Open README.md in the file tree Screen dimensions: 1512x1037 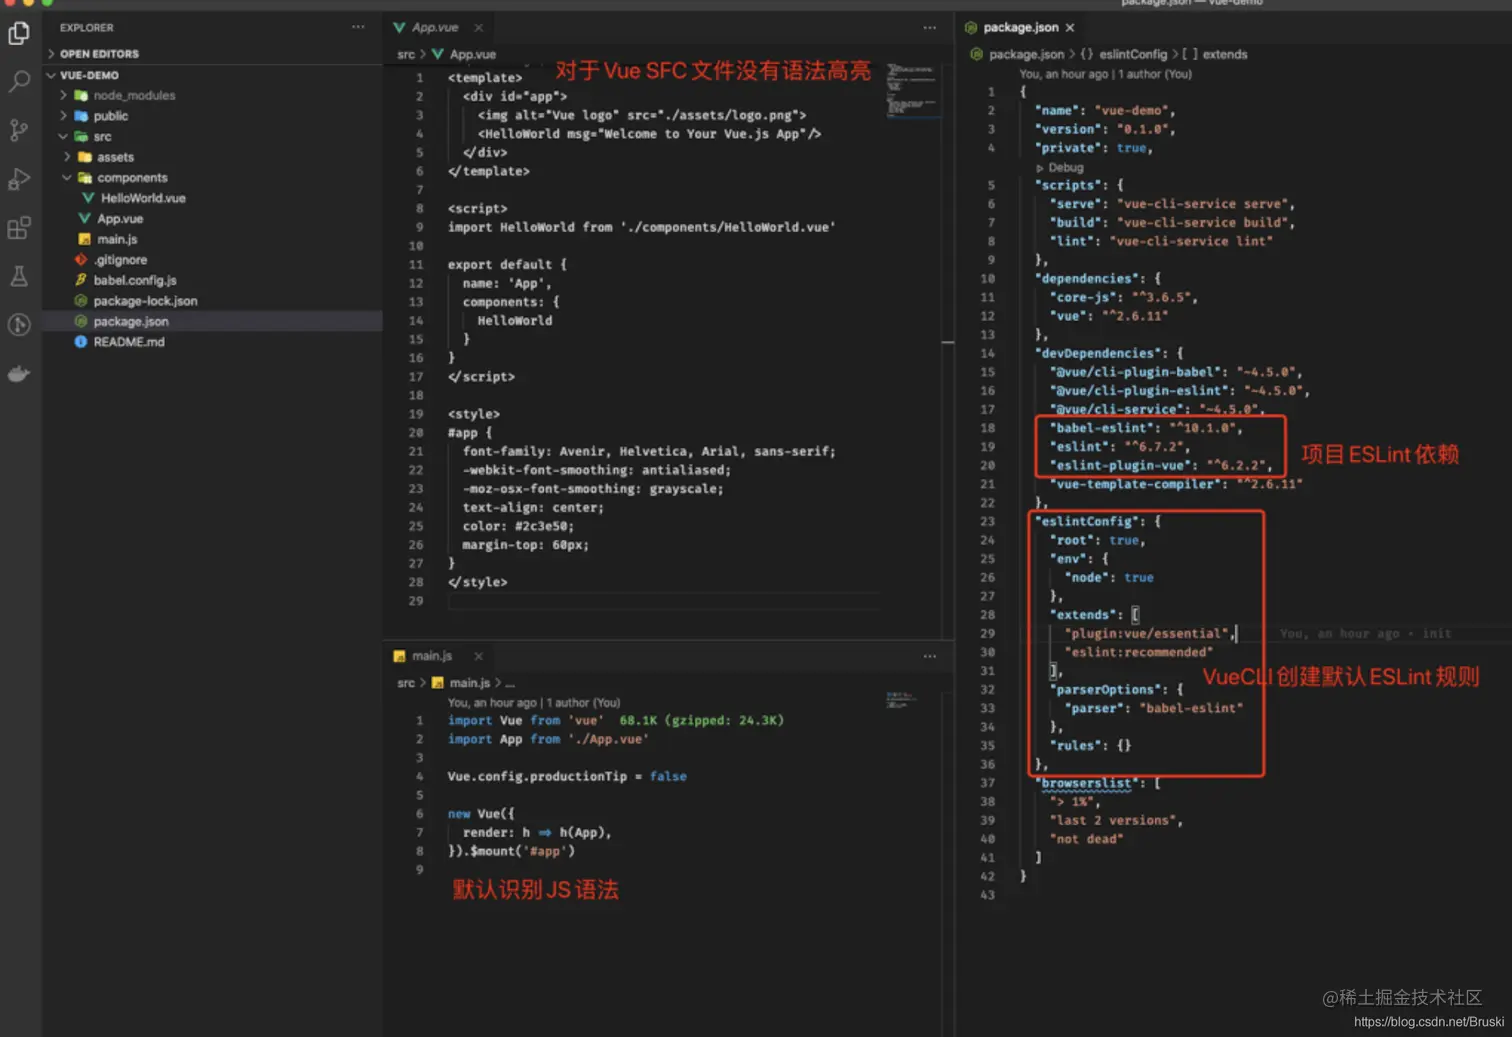click(129, 341)
